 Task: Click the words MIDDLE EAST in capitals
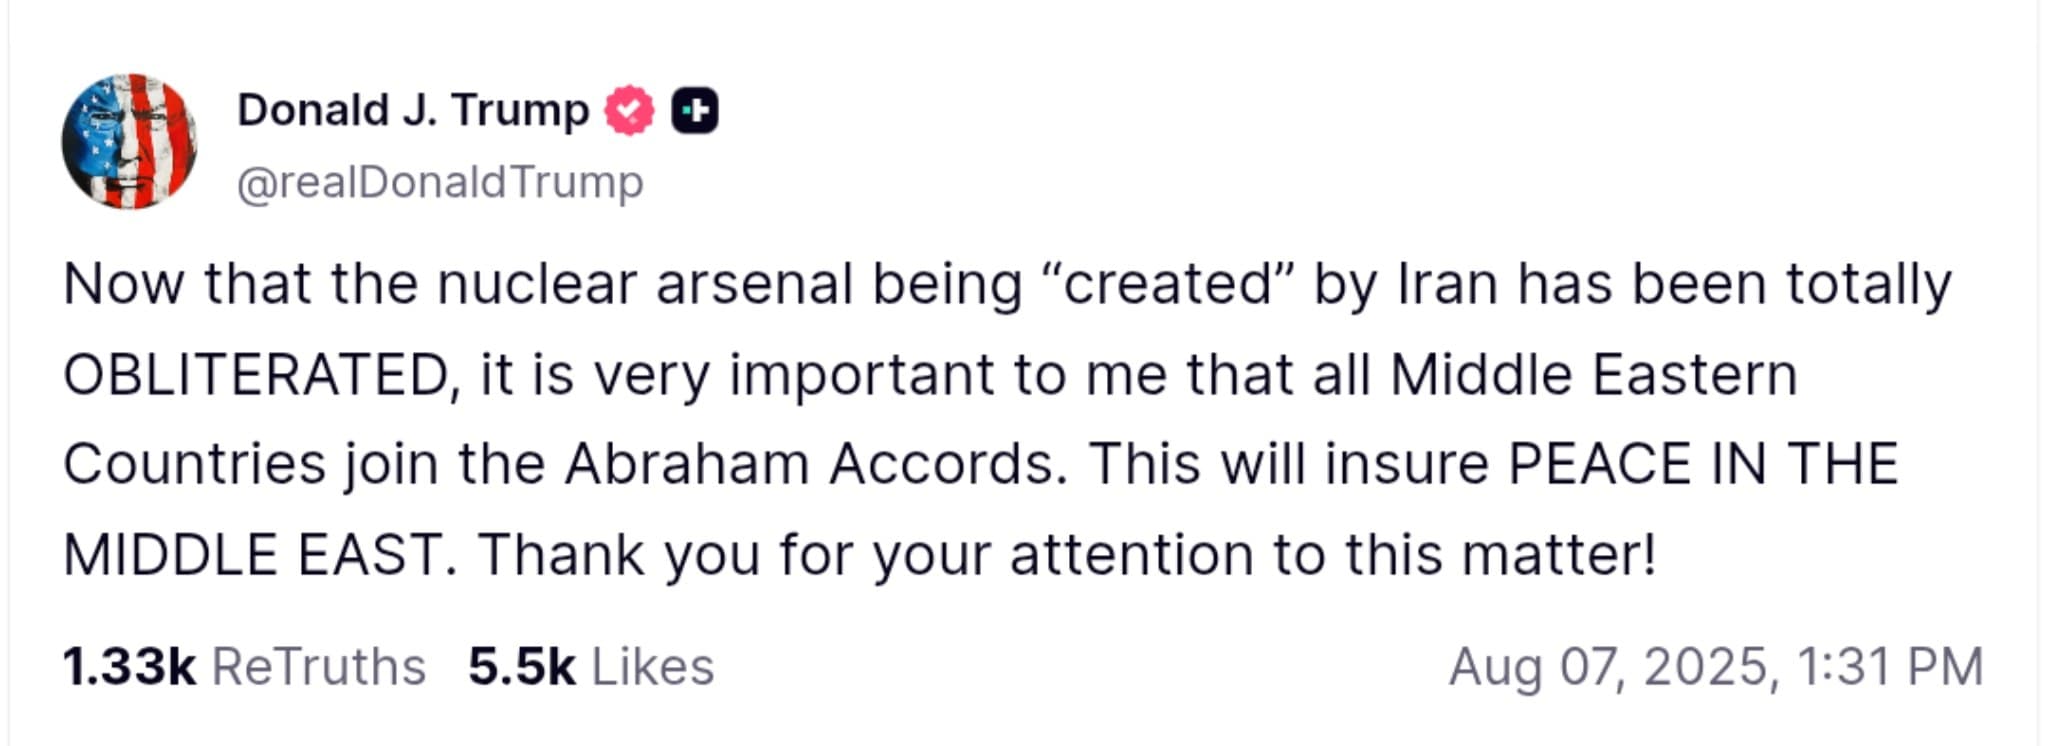pyautogui.click(x=254, y=555)
